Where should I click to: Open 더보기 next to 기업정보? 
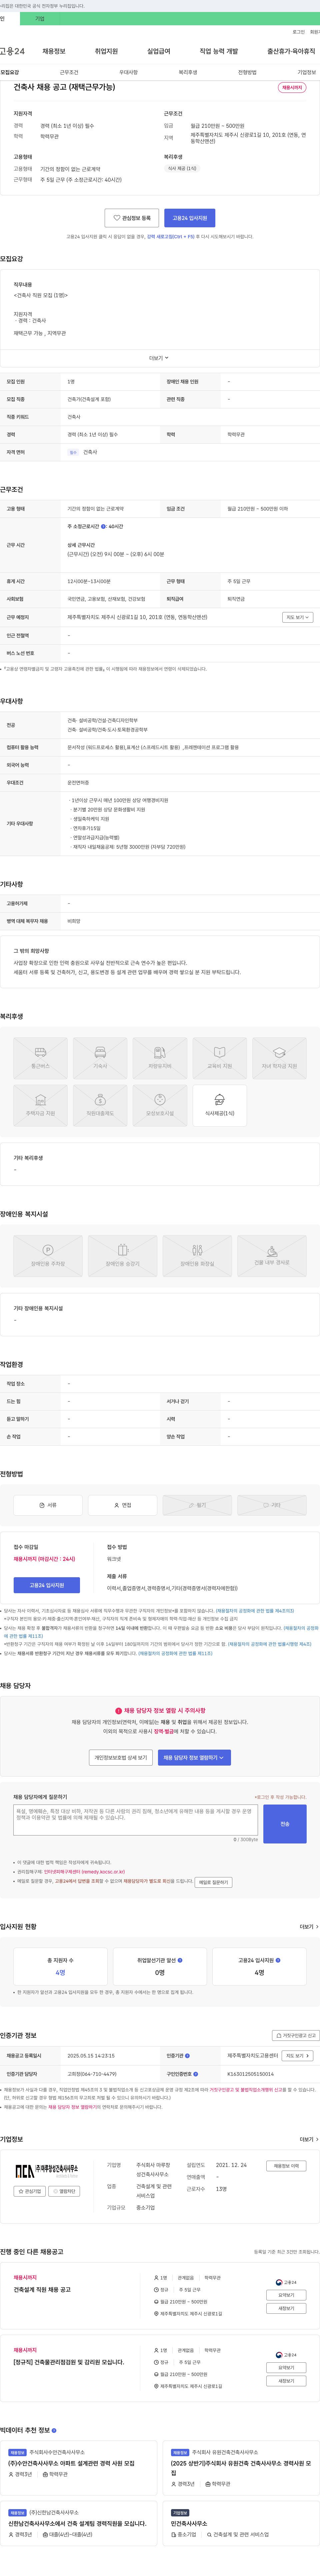pos(309,2140)
